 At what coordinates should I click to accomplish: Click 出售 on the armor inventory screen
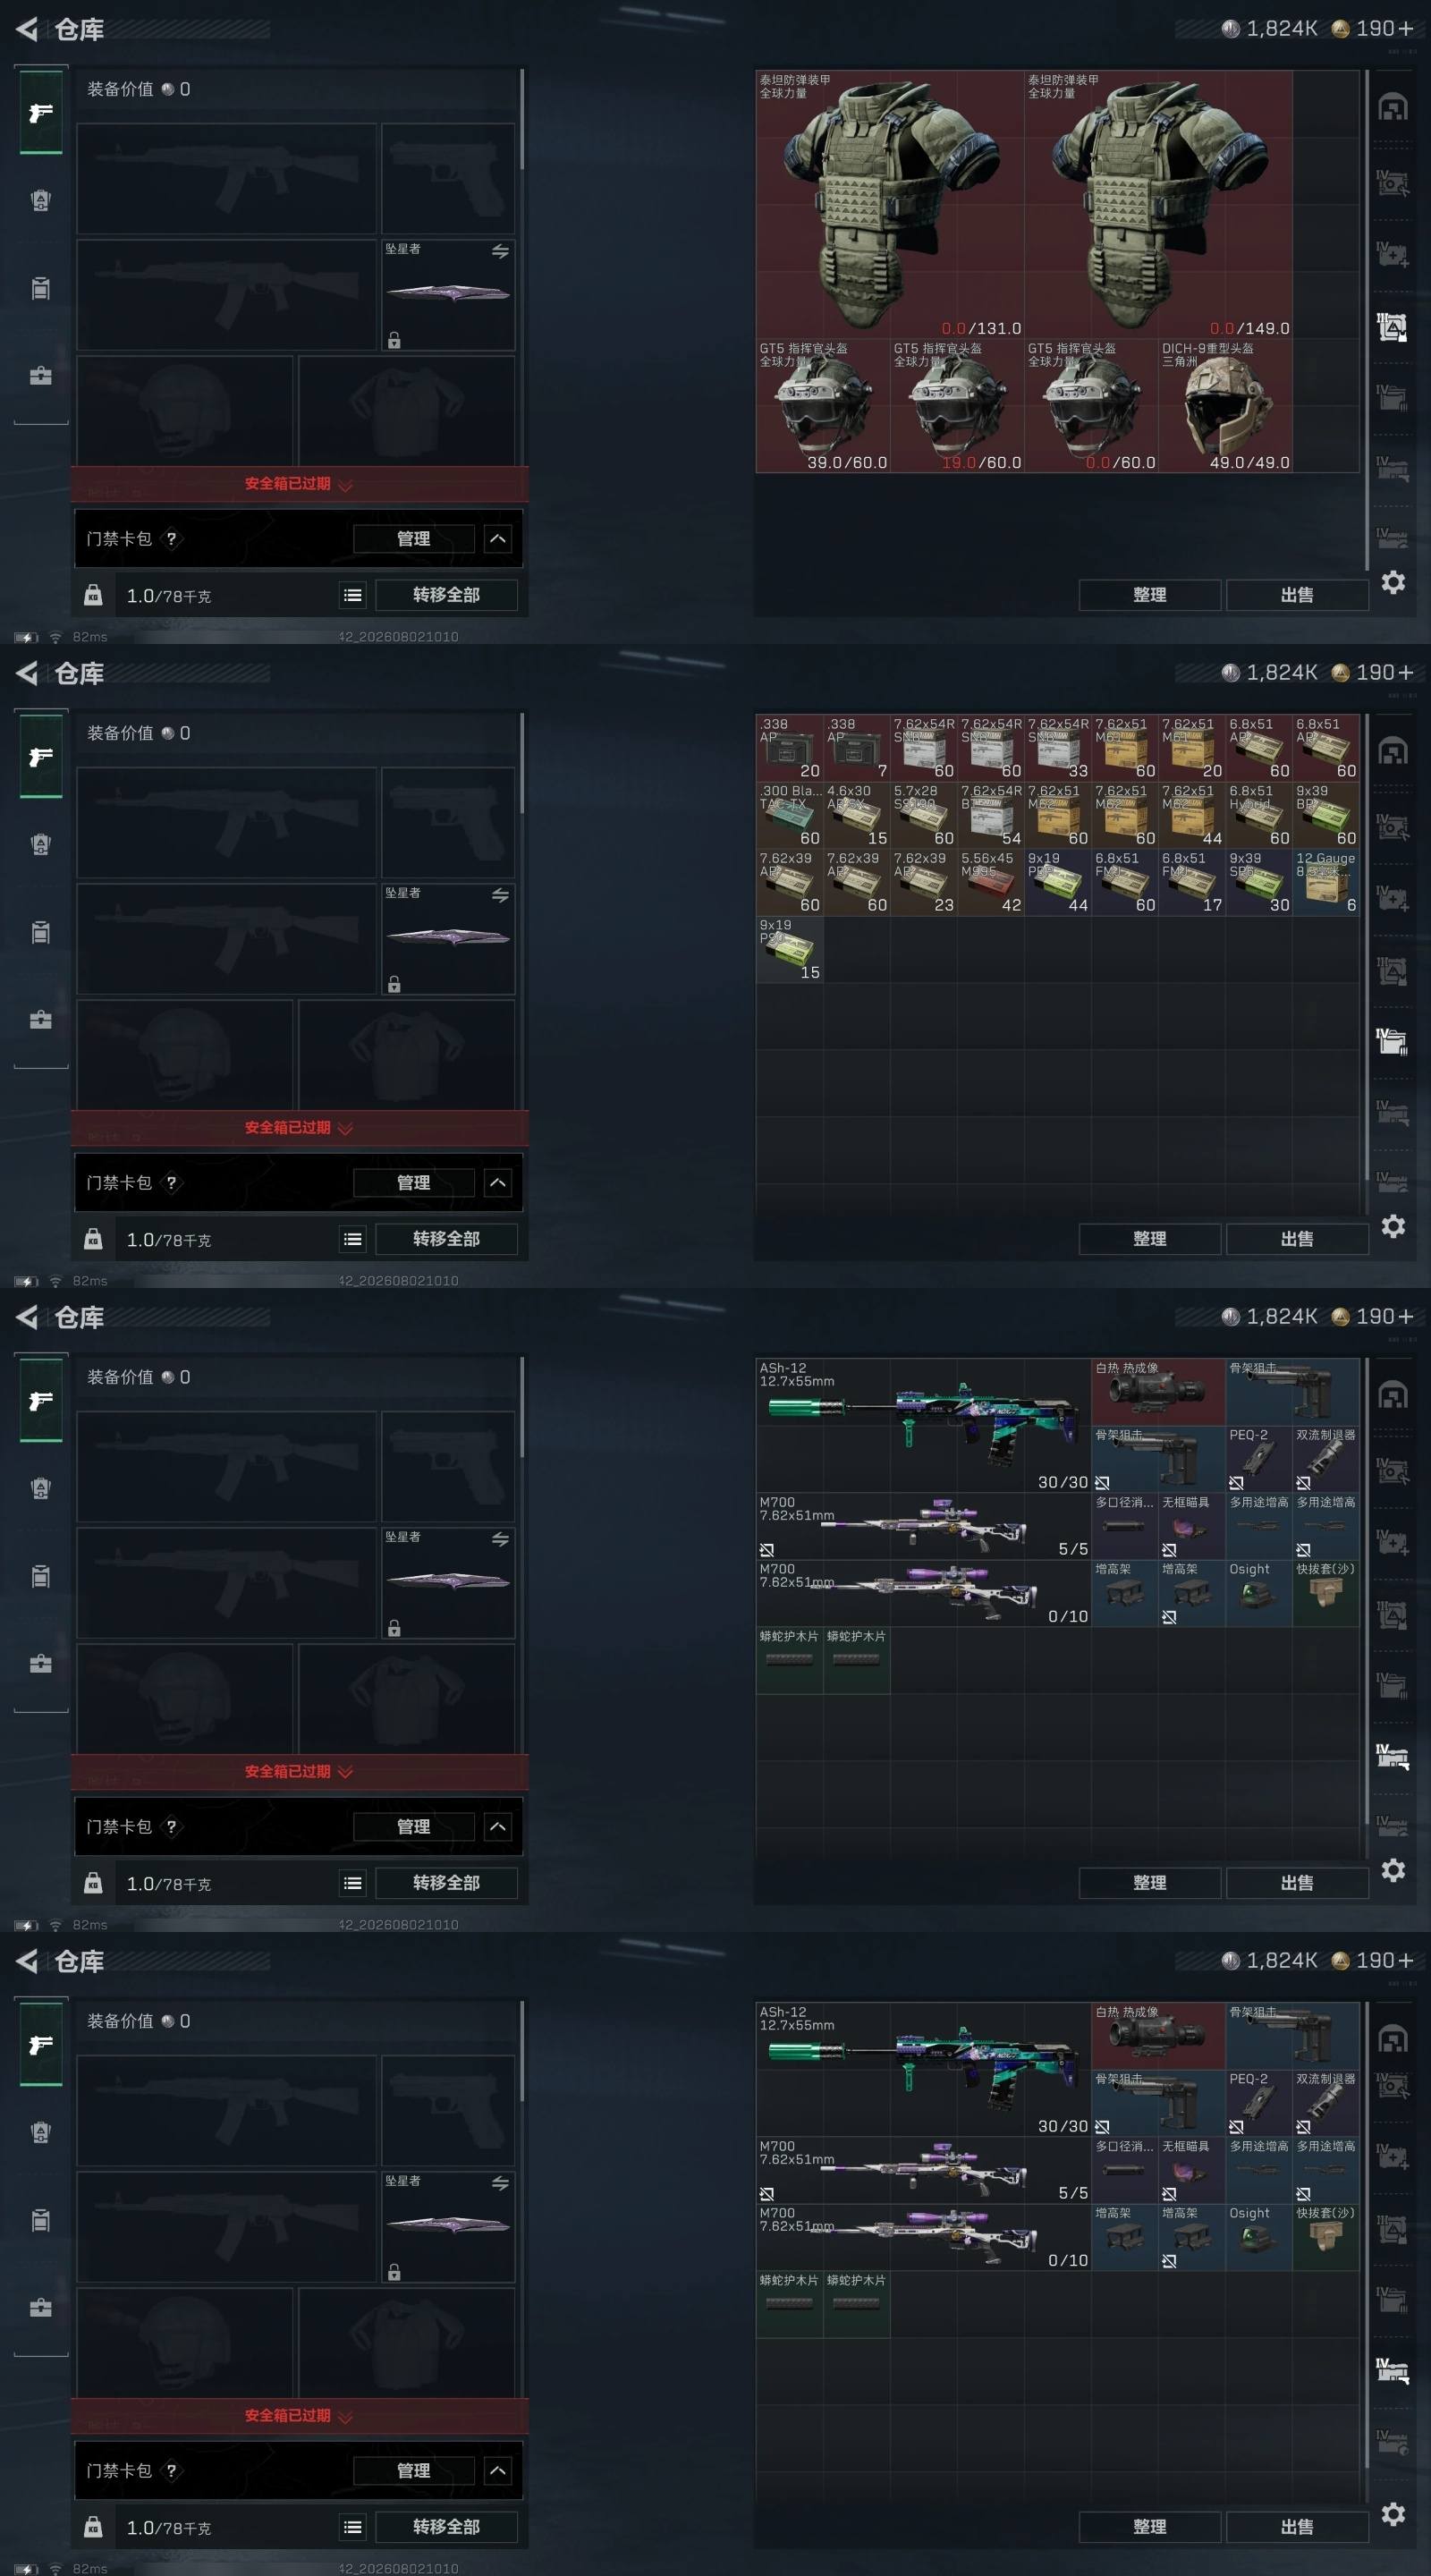tap(1297, 595)
